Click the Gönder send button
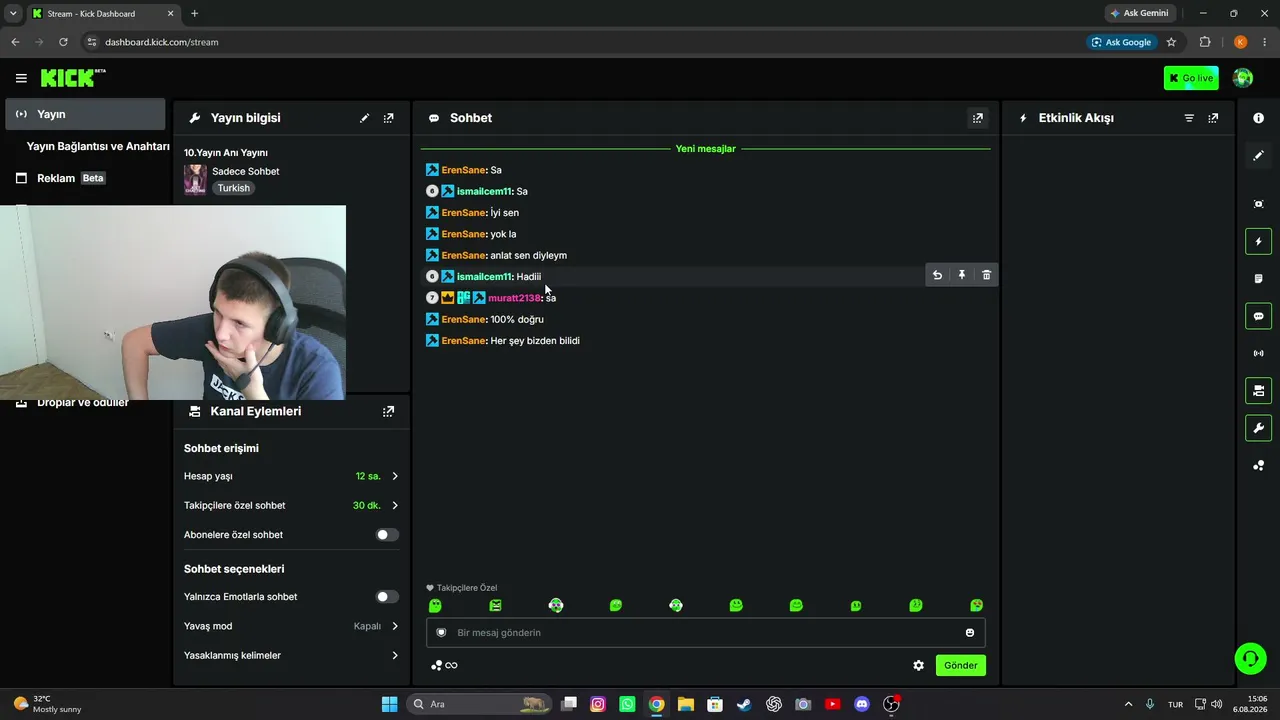 (961, 665)
